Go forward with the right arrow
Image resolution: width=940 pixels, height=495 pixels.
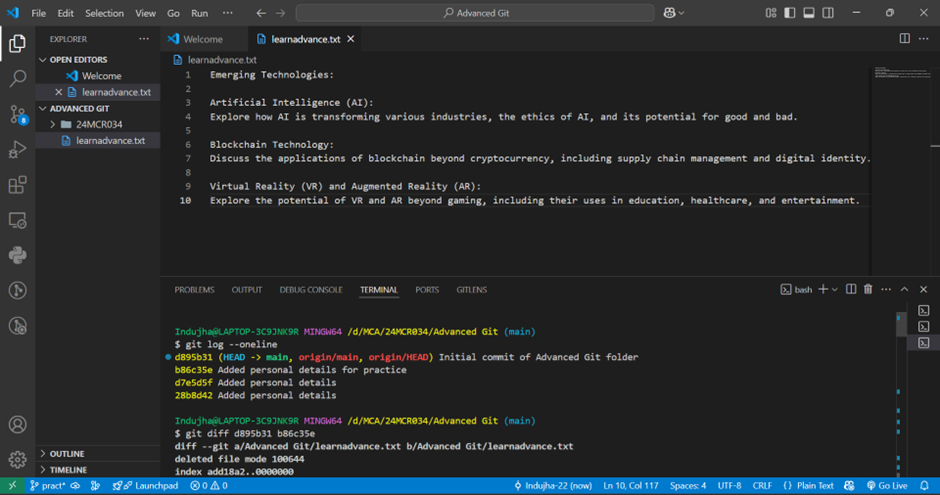click(x=281, y=13)
